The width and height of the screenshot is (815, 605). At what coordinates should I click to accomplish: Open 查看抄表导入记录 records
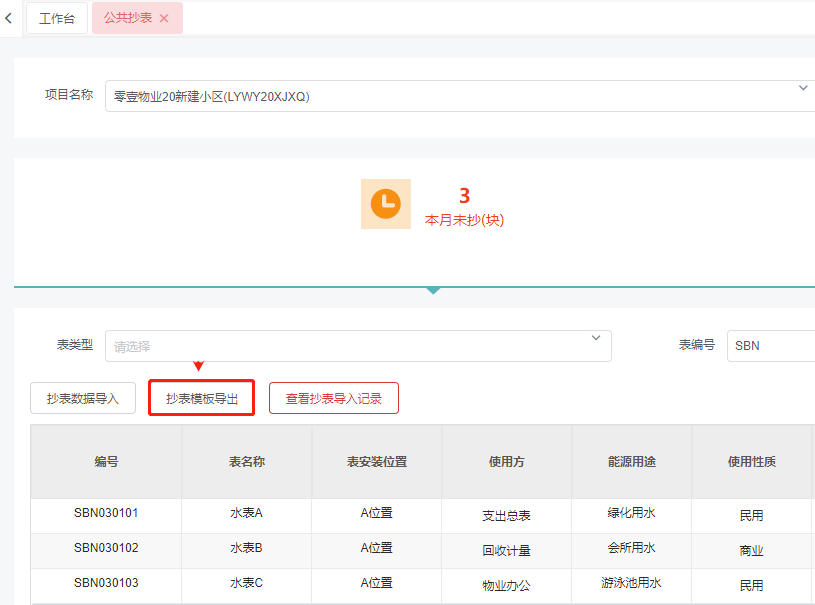[334, 398]
